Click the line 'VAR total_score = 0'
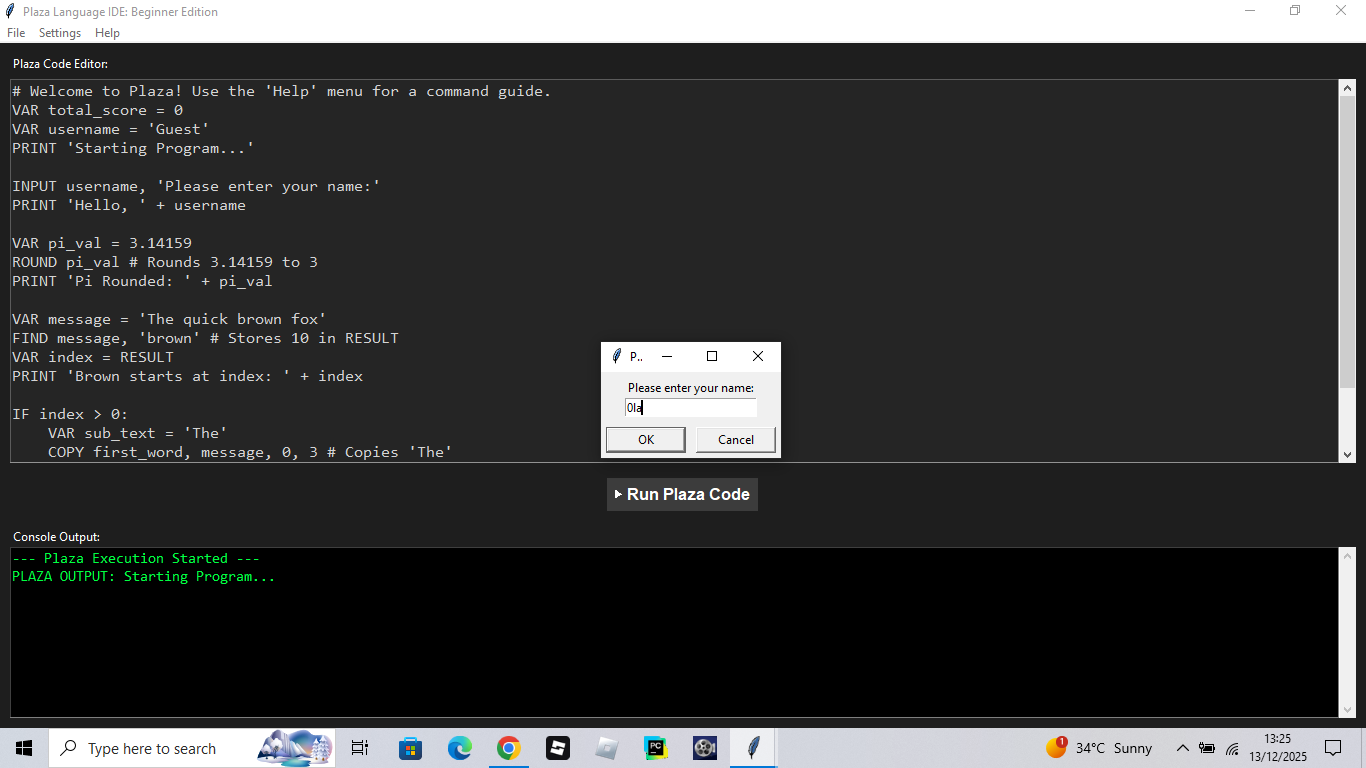The height and width of the screenshot is (768, 1366). pos(98,110)
